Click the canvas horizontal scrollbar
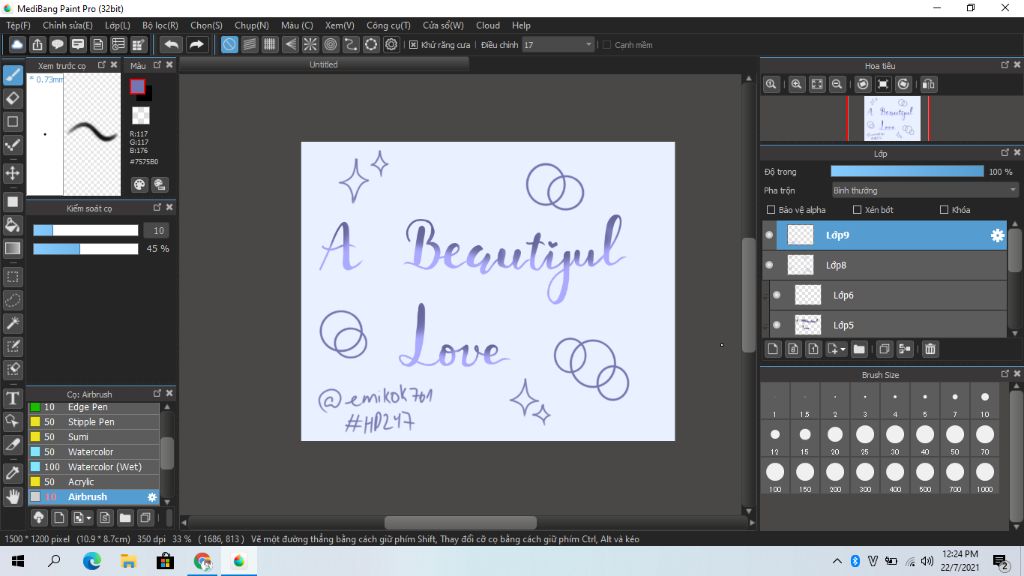1024x576 pixels. click(460, 522)
